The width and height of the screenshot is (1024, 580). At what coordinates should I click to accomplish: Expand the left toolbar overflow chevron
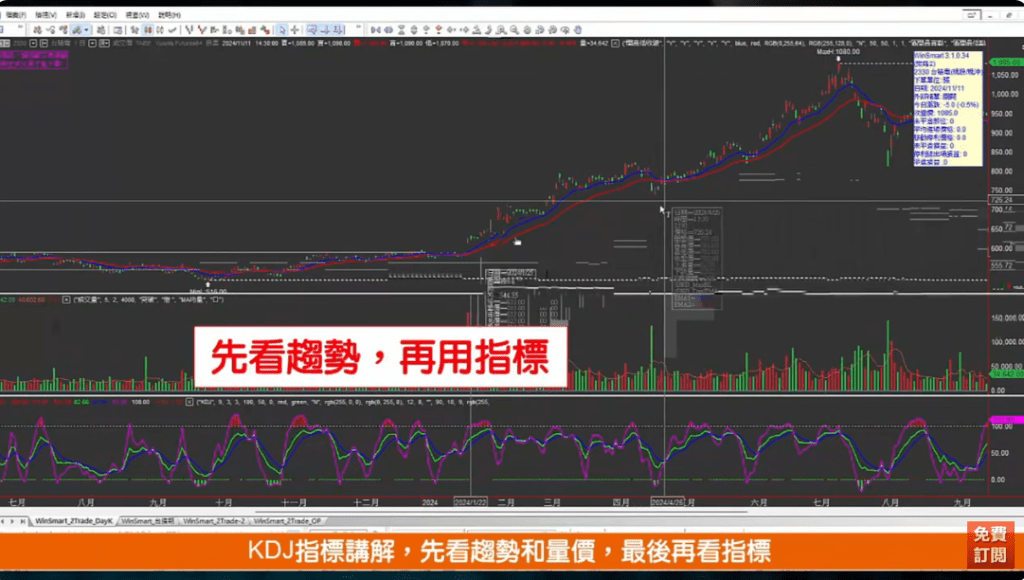coord(20,28)
